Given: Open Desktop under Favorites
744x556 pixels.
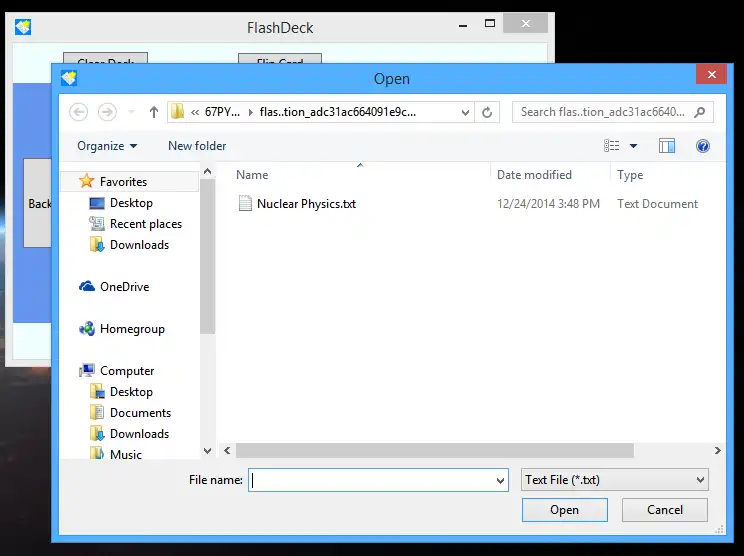Looking at the screenshot, I should pyautogui.click(x=131, y=203).
